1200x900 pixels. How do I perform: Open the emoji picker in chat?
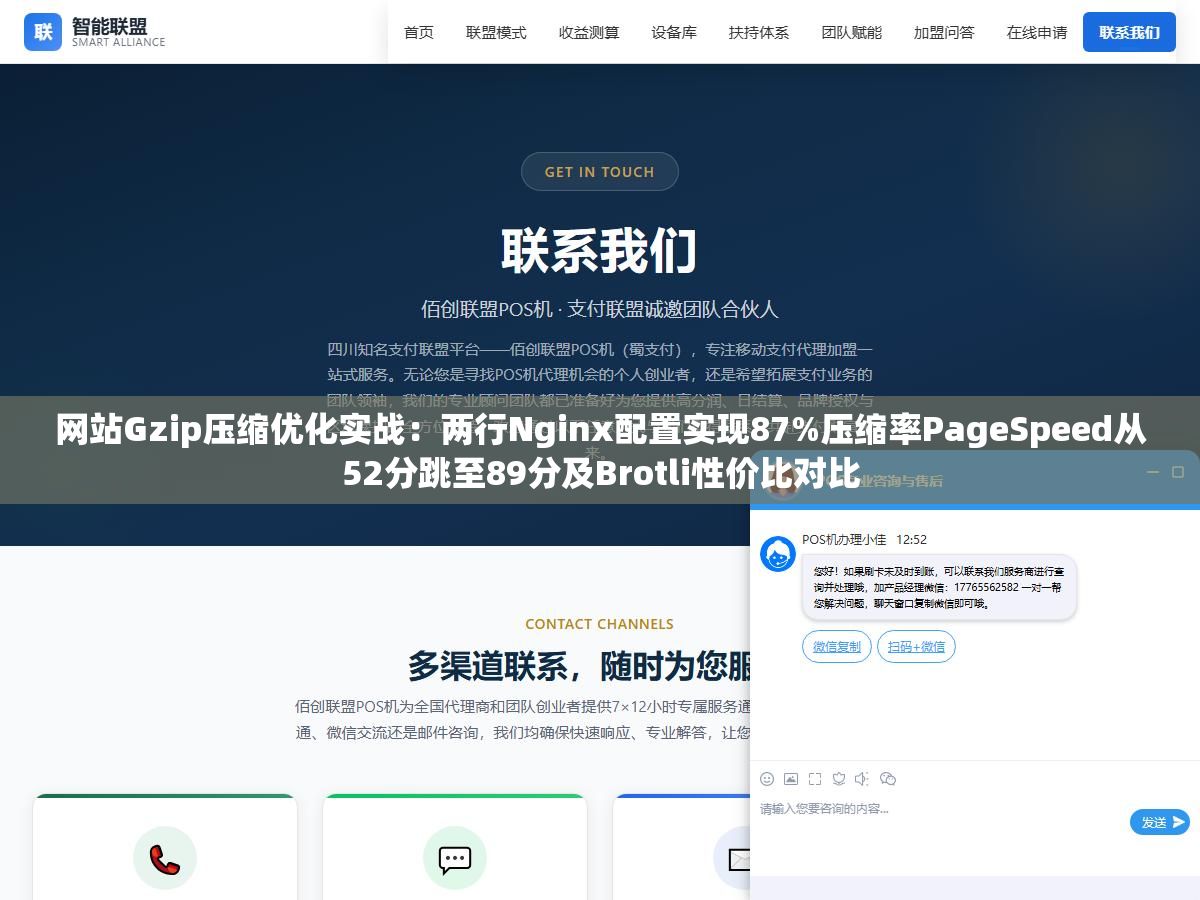767,779
